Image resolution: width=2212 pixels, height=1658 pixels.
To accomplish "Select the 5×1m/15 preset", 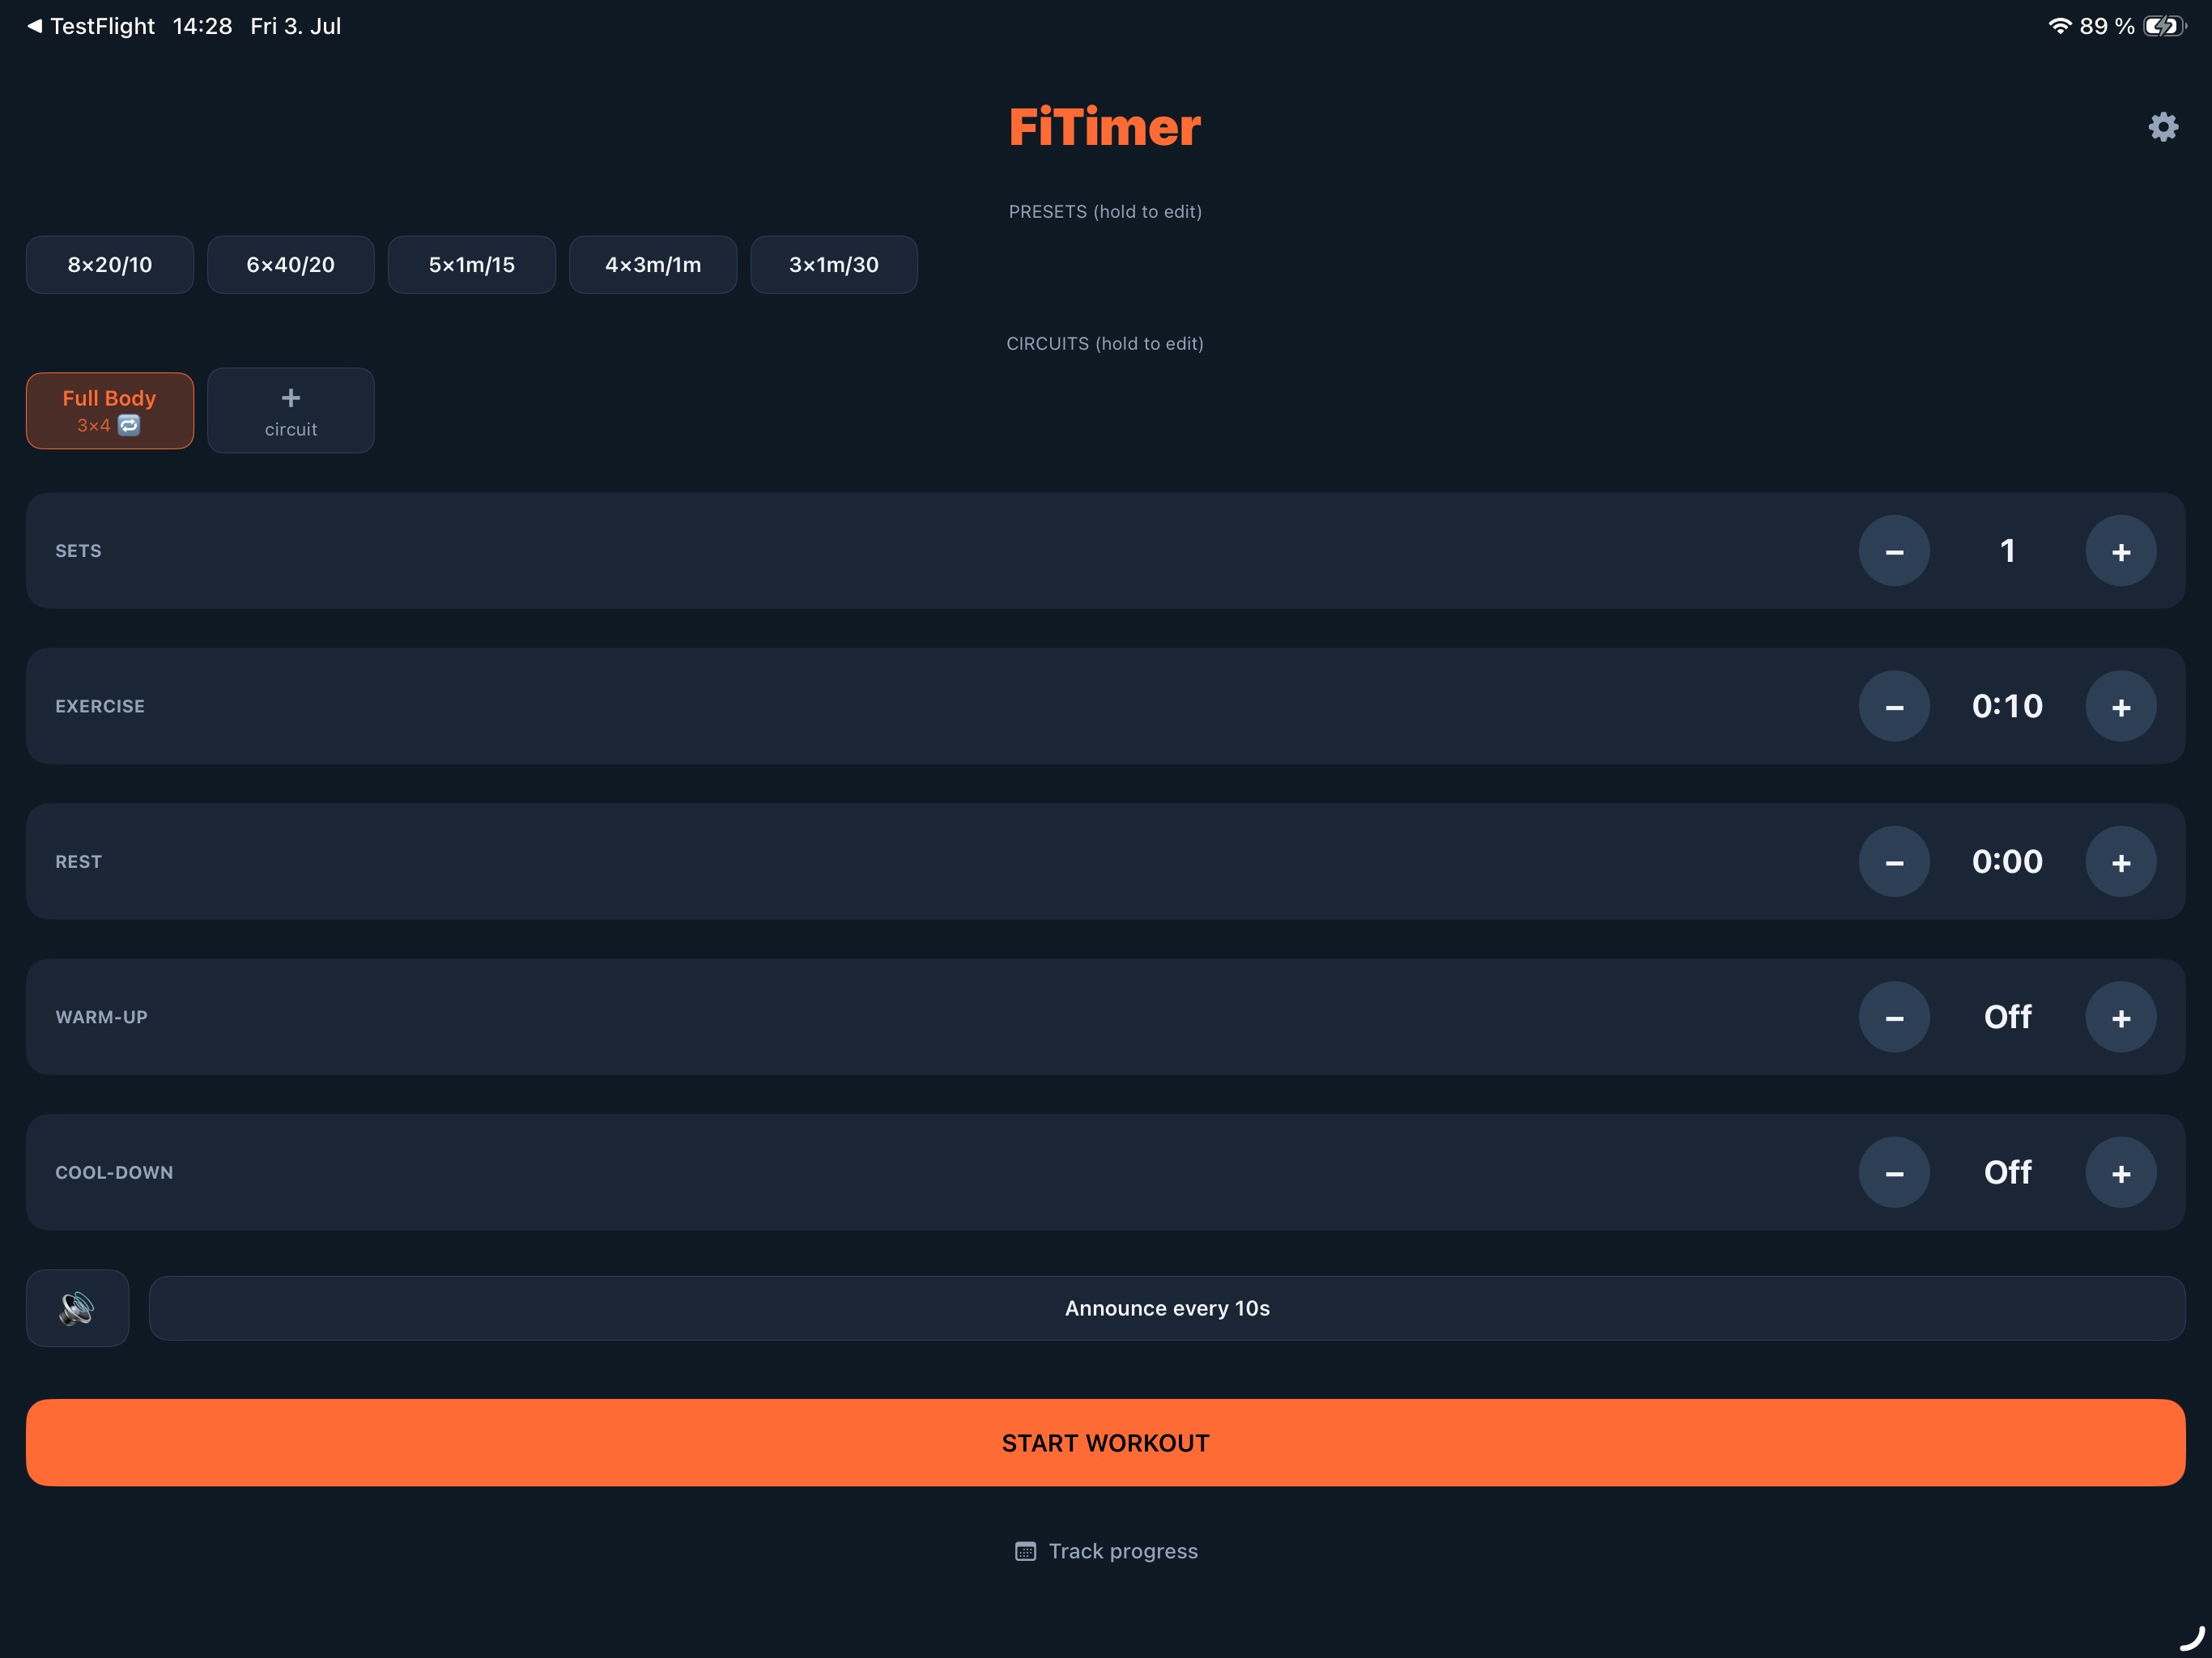I will coord(472,265).
